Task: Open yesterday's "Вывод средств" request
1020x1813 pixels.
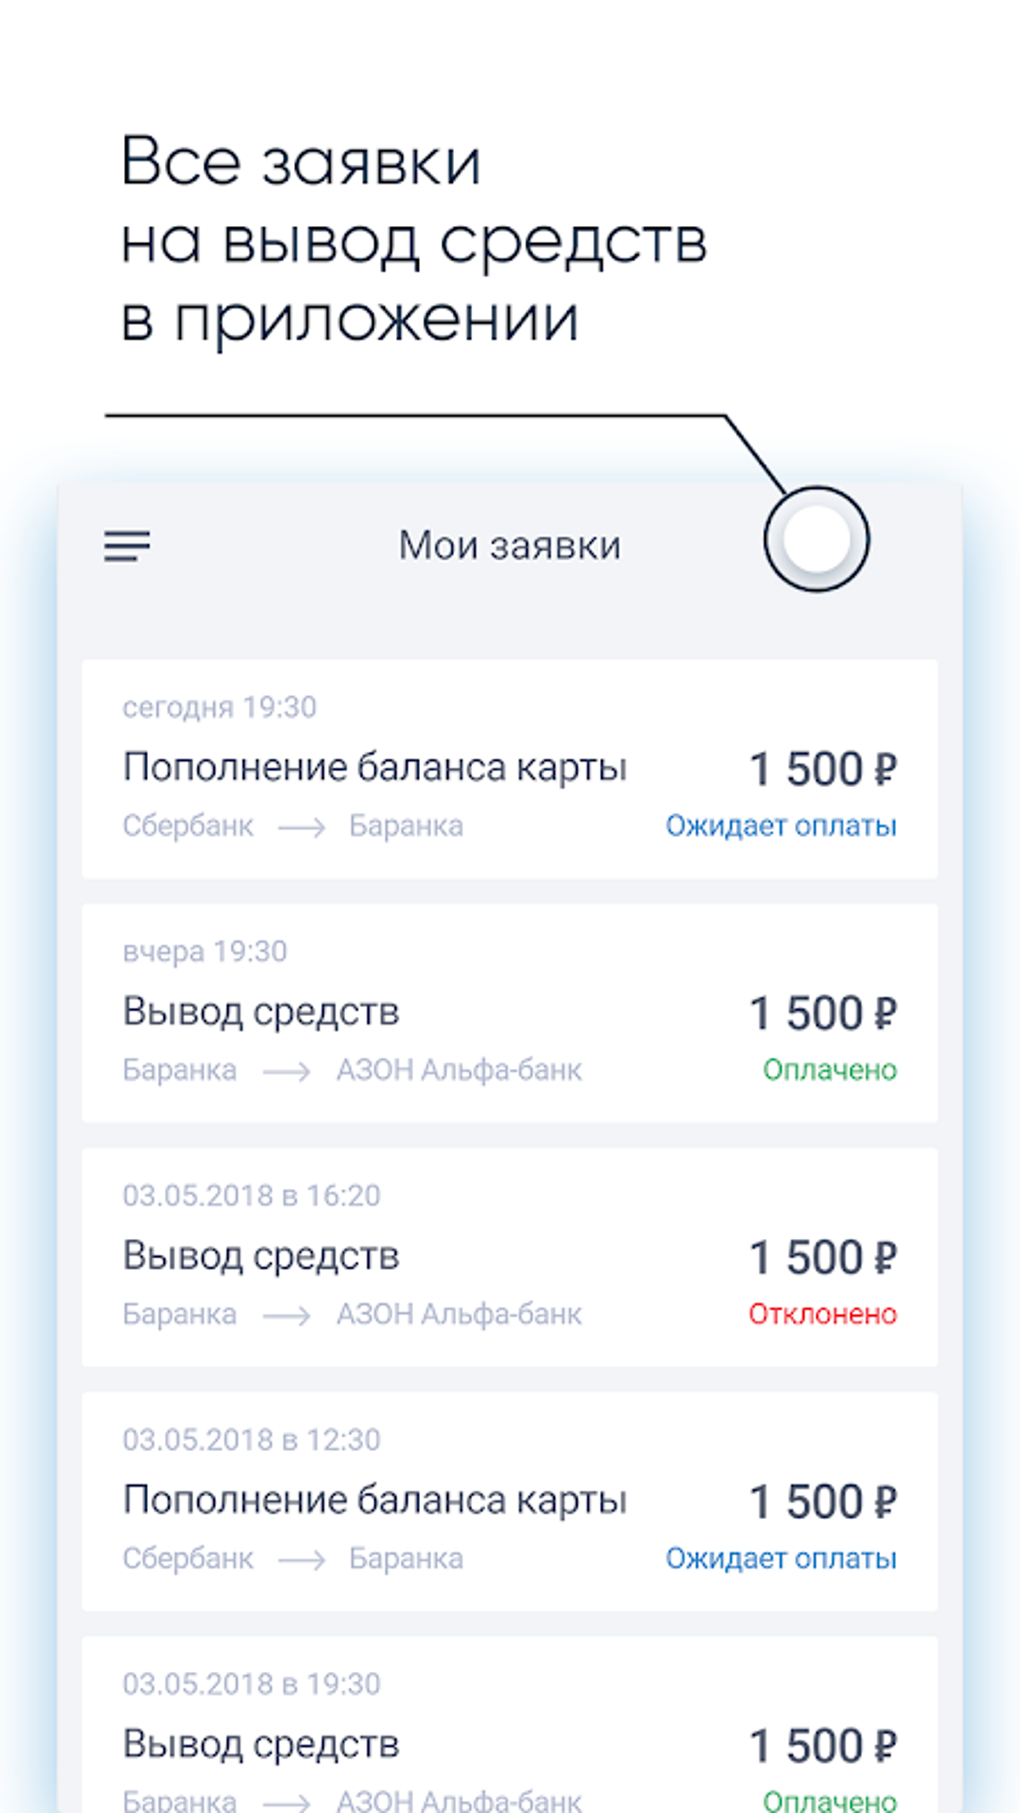Action: point(261,1011)
